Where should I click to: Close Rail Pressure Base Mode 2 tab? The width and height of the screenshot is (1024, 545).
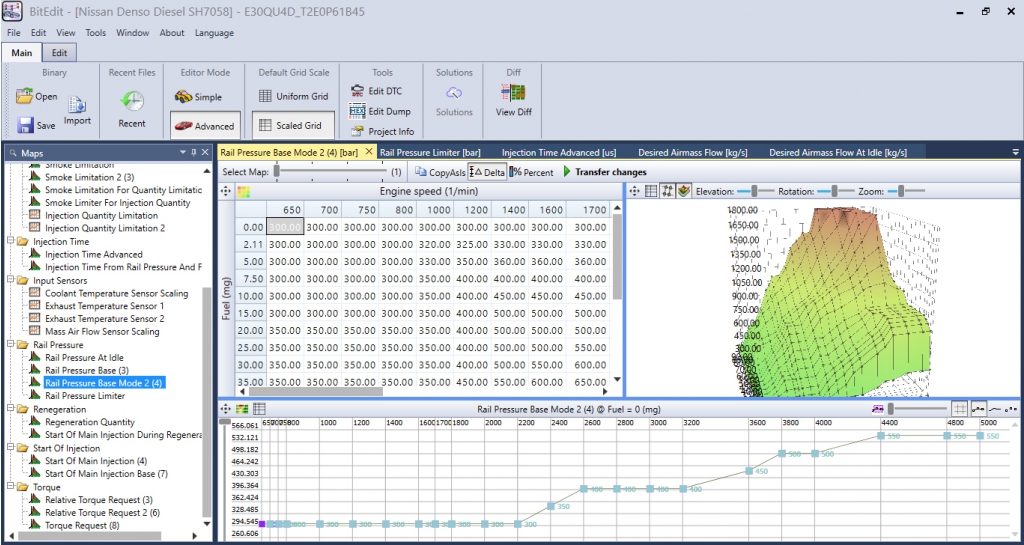[x=368, y=151]
